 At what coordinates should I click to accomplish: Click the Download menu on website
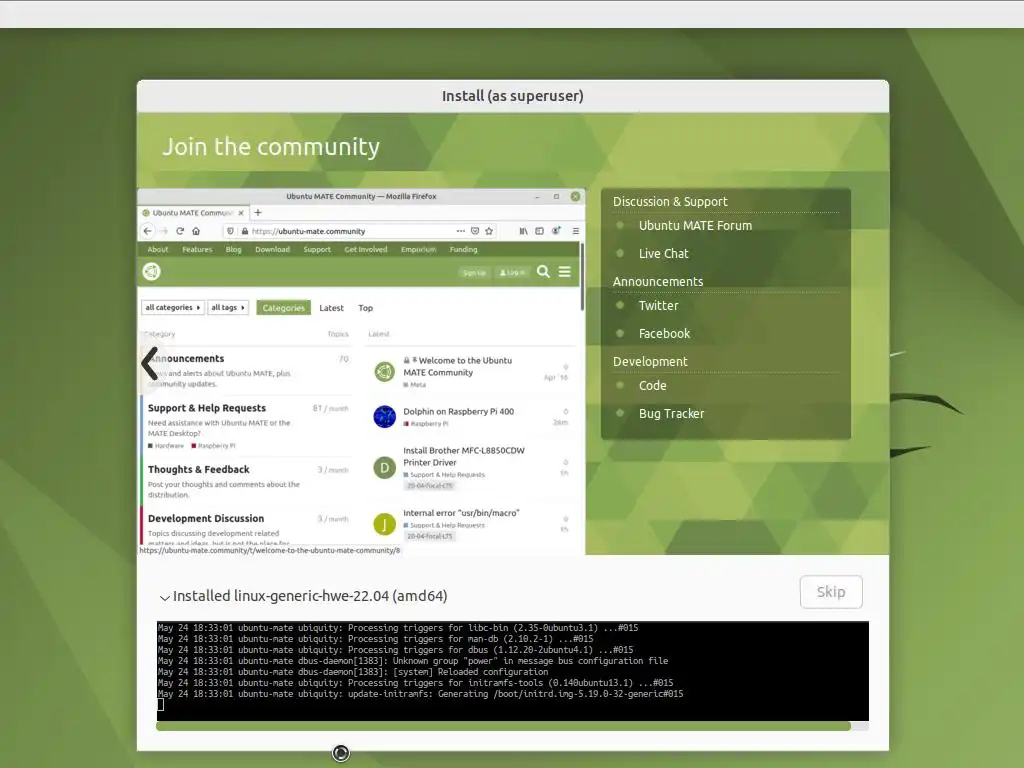(x=272, y=249)
